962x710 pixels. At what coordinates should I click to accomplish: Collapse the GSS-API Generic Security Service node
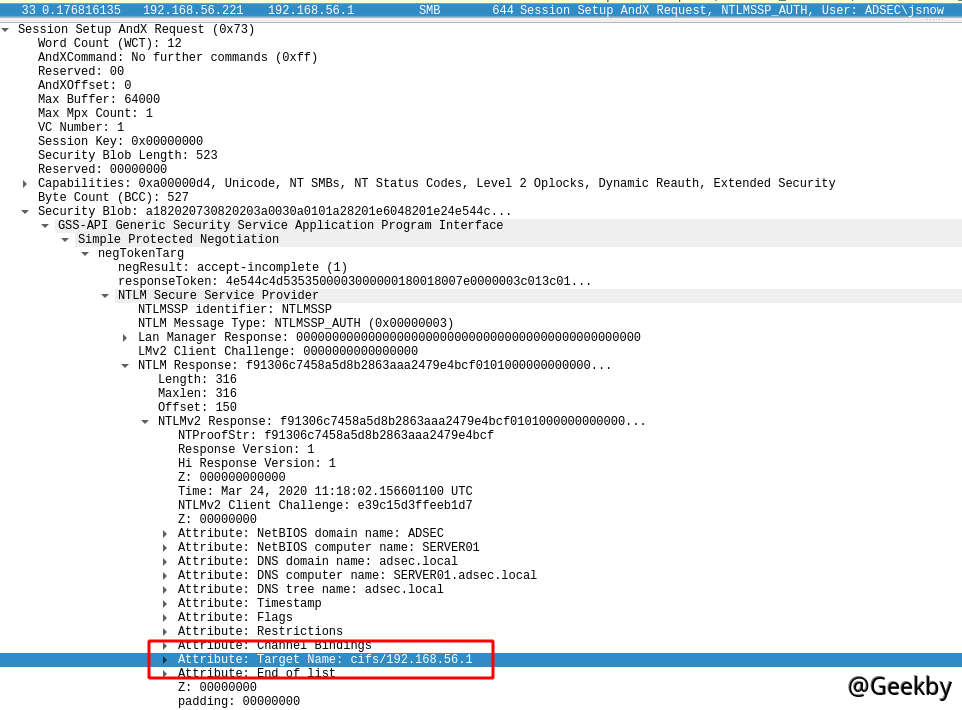pos(45,226)
